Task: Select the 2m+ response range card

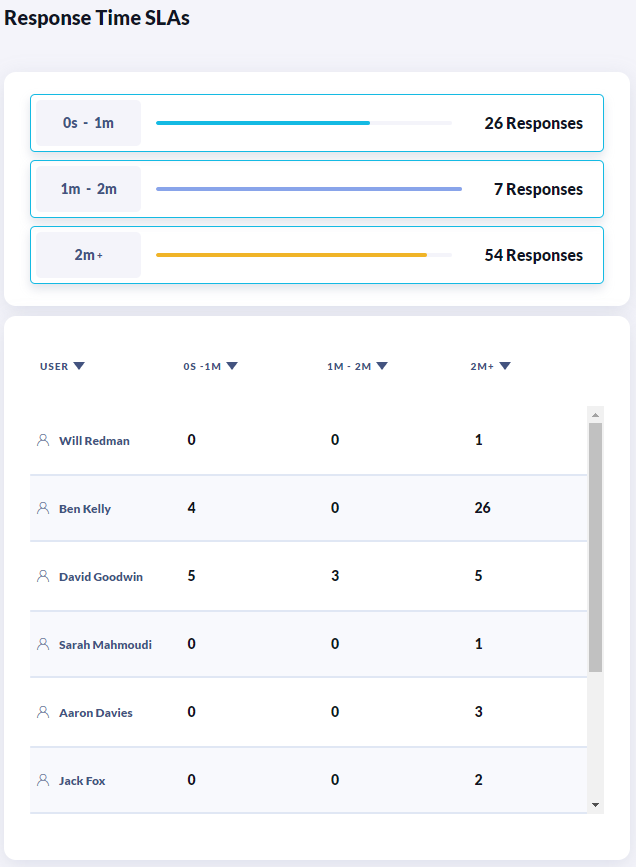Action: click(316, 255)
